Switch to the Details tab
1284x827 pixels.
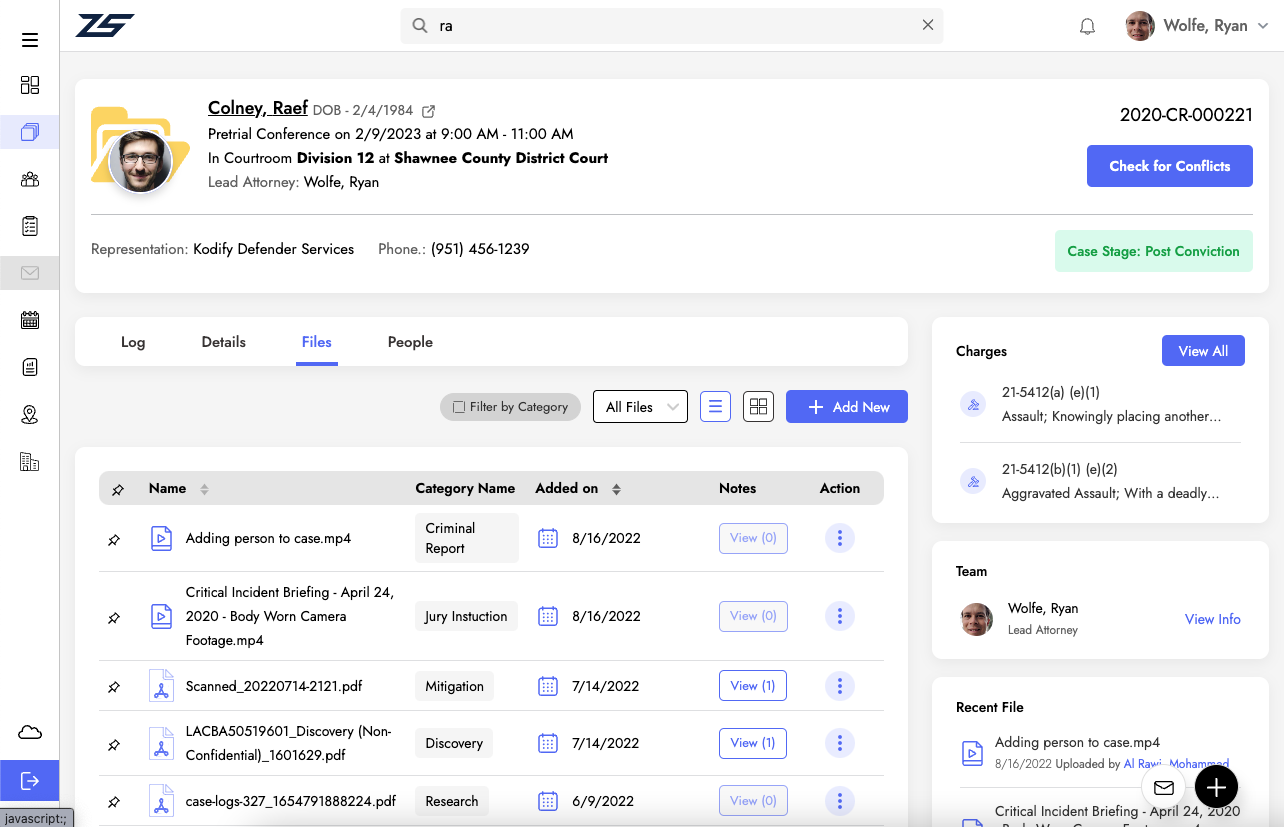[223, 342]
